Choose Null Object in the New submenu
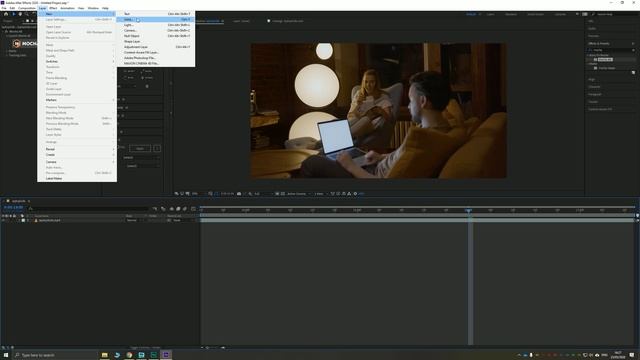The width and height of the screenshot is (640, 360). 156,36
